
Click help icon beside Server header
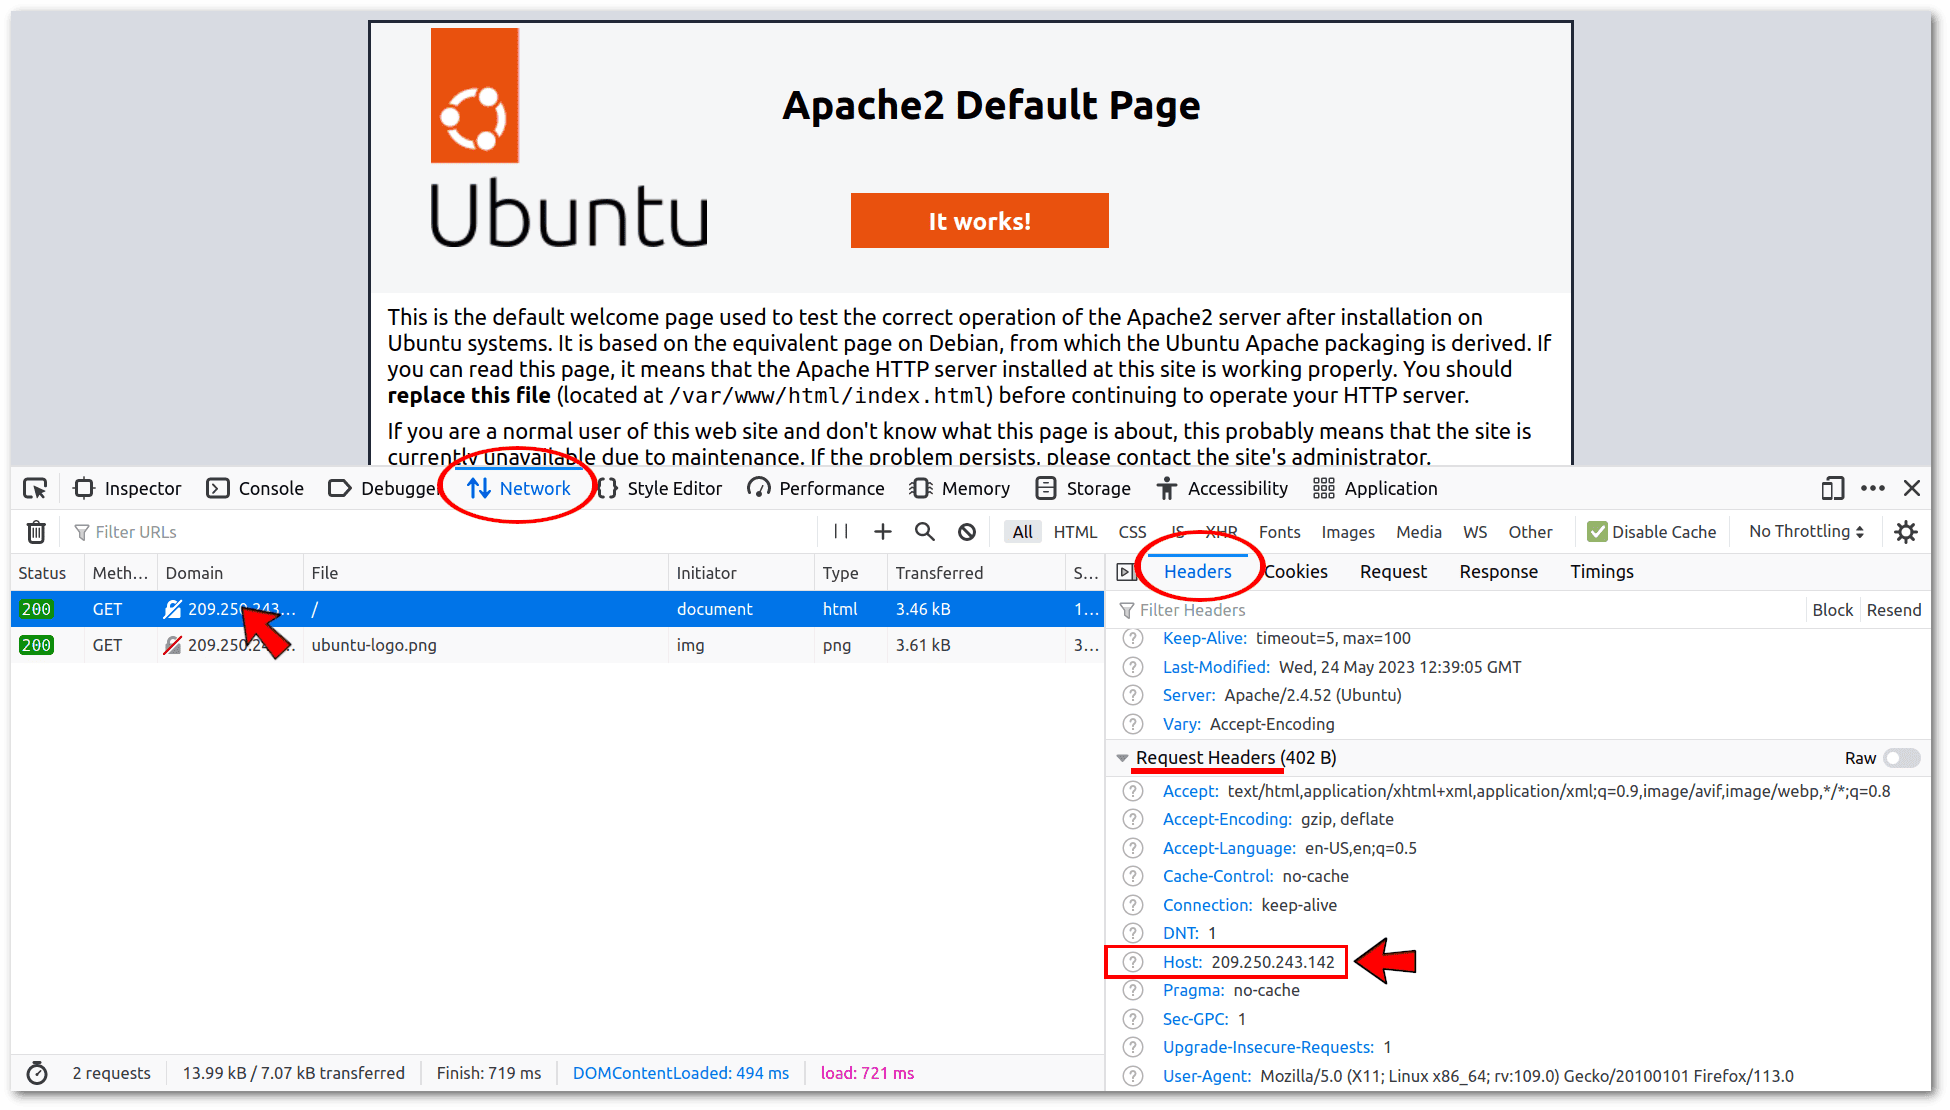coord(1132,695)
